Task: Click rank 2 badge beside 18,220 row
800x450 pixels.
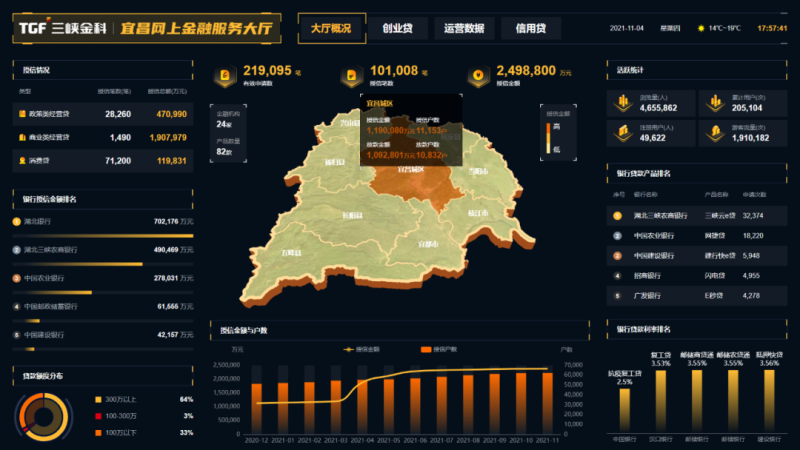Action: pyautogui.click(x=617, y=236)
